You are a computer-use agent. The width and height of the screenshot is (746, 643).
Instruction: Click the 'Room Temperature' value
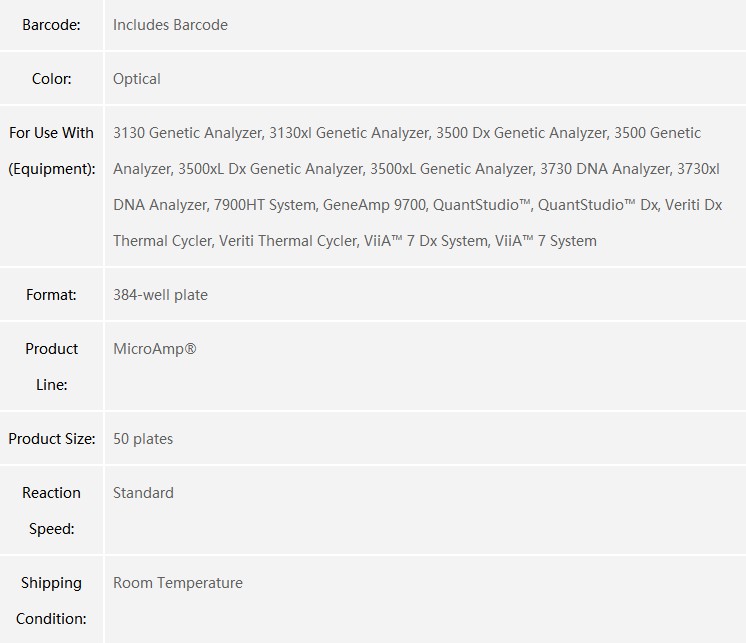178,583
